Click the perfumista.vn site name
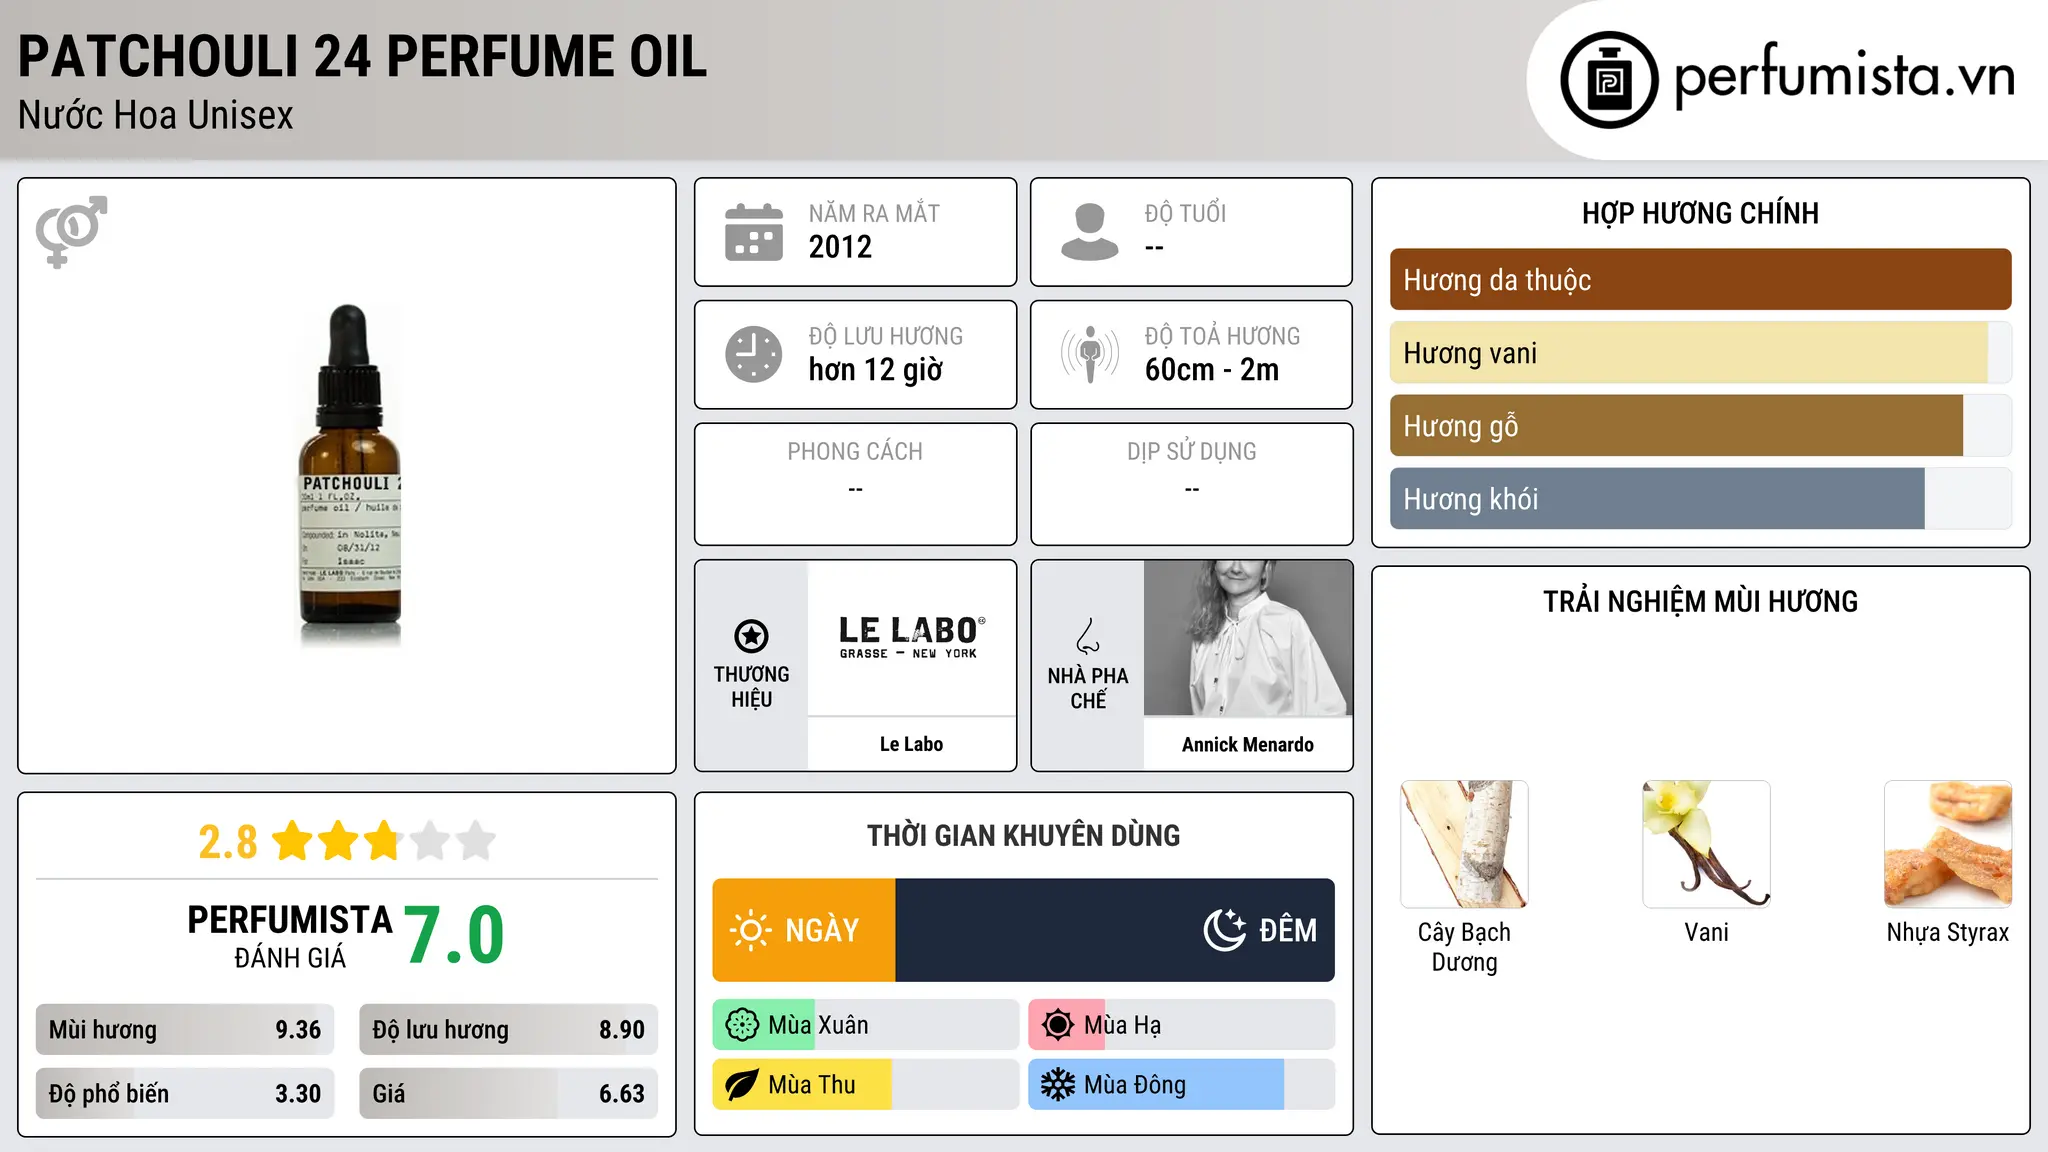The height and width of the screenshot is (1152, 2048). pyautogui.click(x=1845, y=75)
